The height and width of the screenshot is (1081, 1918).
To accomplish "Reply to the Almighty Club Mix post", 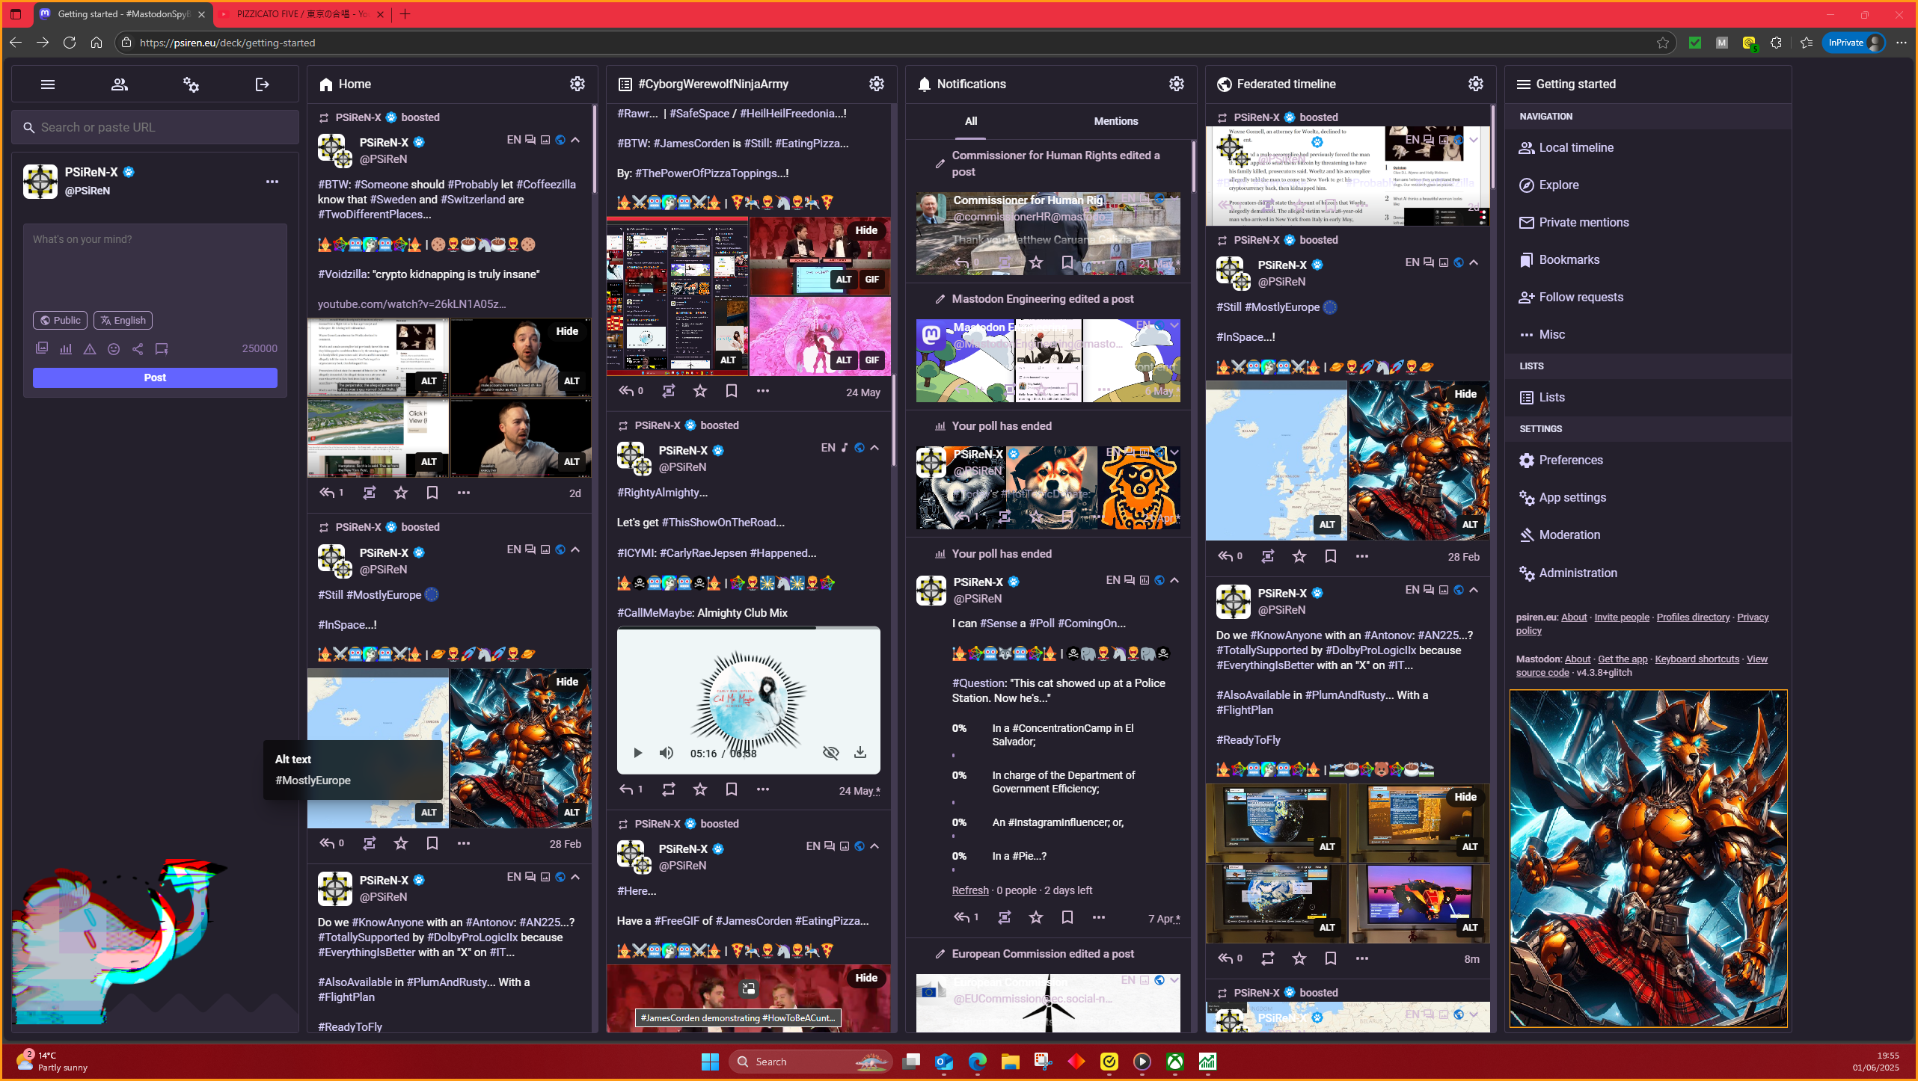I will pyautogui.click(x=627, y=789).
